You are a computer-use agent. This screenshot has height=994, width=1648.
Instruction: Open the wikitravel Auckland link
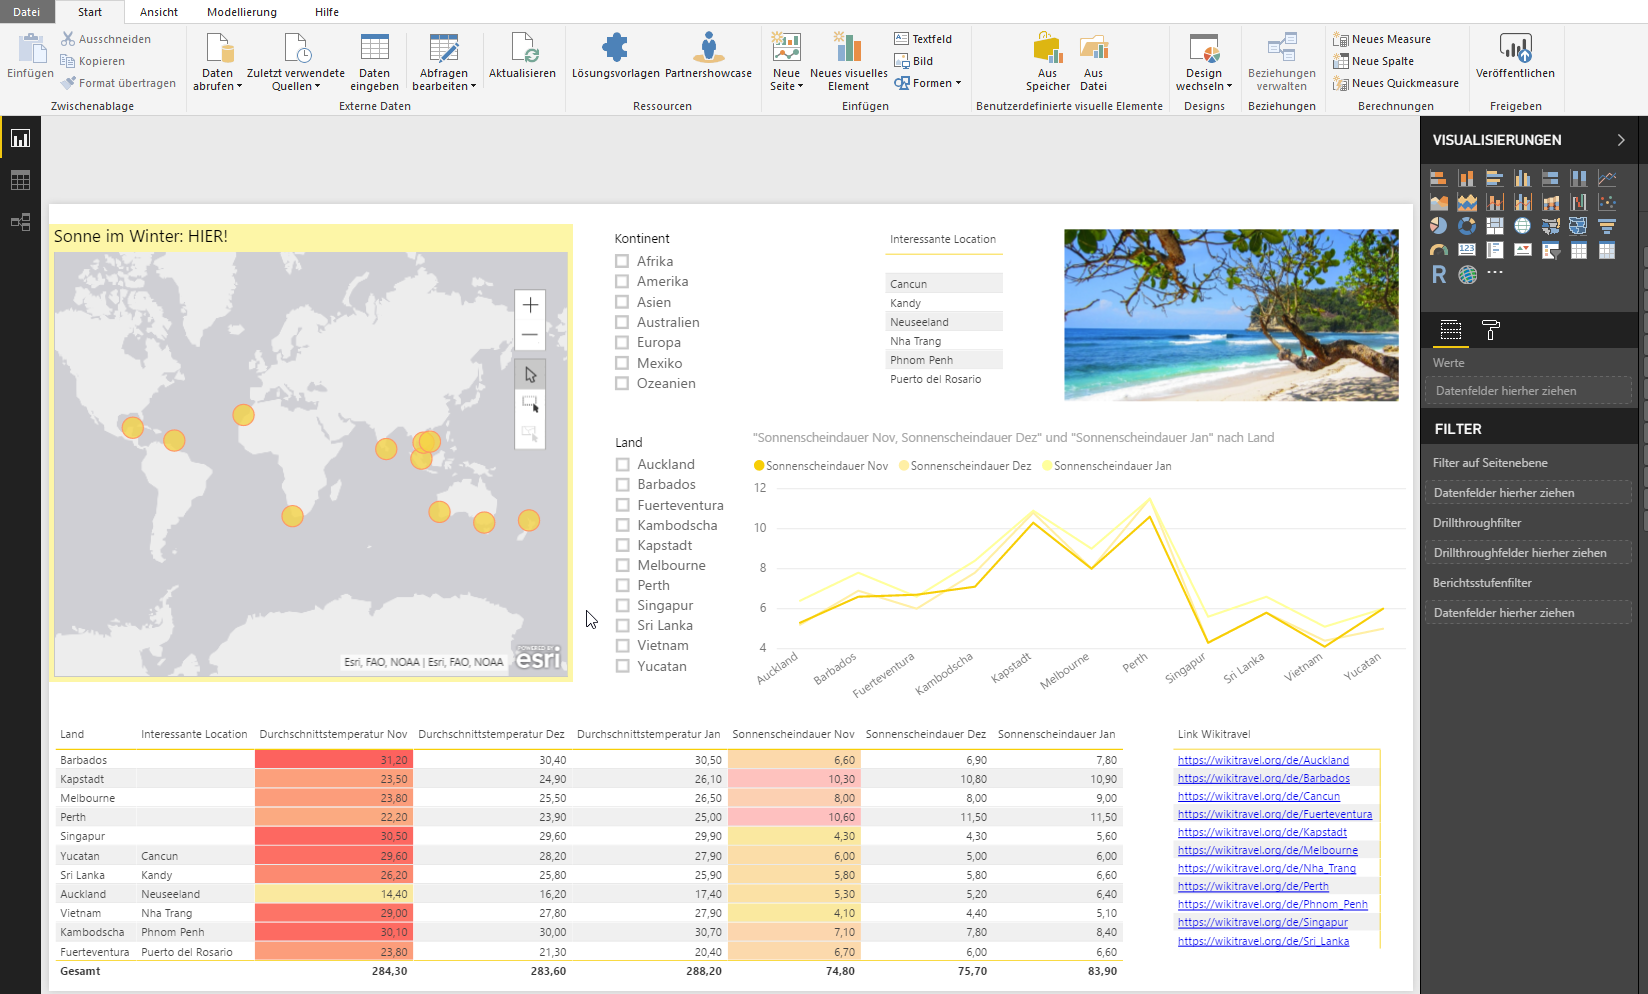point(1263,760)
